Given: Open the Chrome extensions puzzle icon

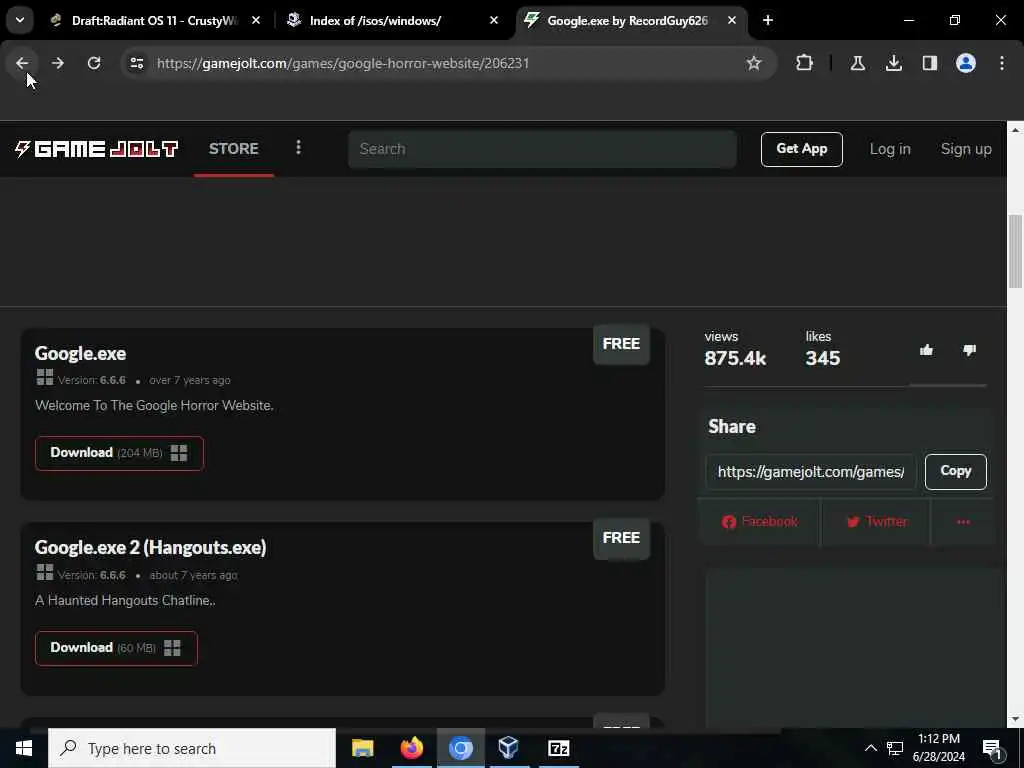Looking at the screenshot, I should pyautogui.click(x=804, y=63).
